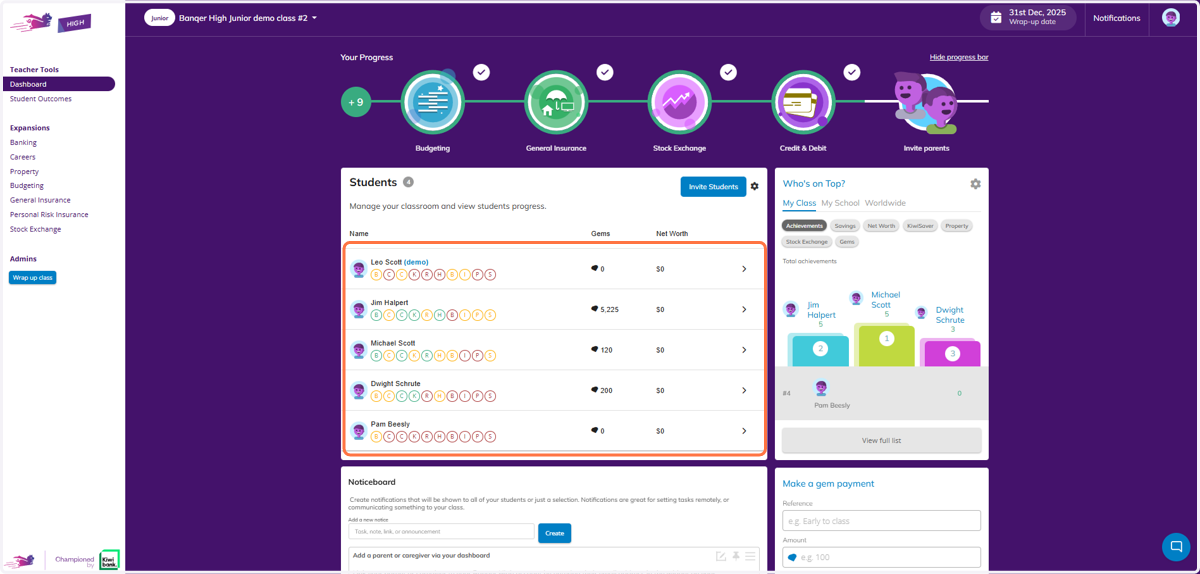
Task: Switch to My Class tab
Action: coord(799,203)
